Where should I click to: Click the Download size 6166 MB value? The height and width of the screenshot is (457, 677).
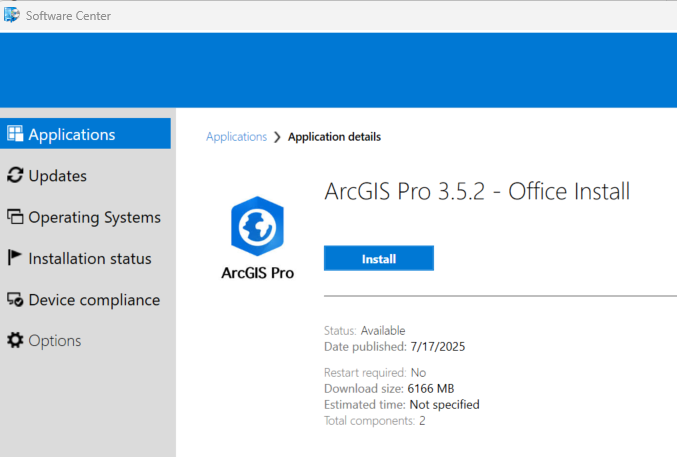[x=430, y=388]
